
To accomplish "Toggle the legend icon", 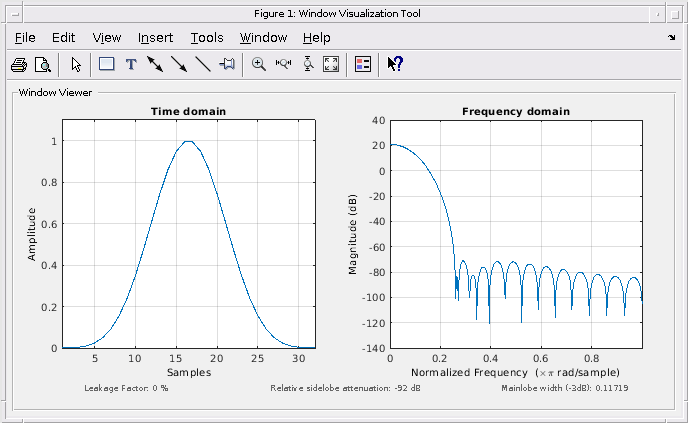I will click(x=363, y=64).
